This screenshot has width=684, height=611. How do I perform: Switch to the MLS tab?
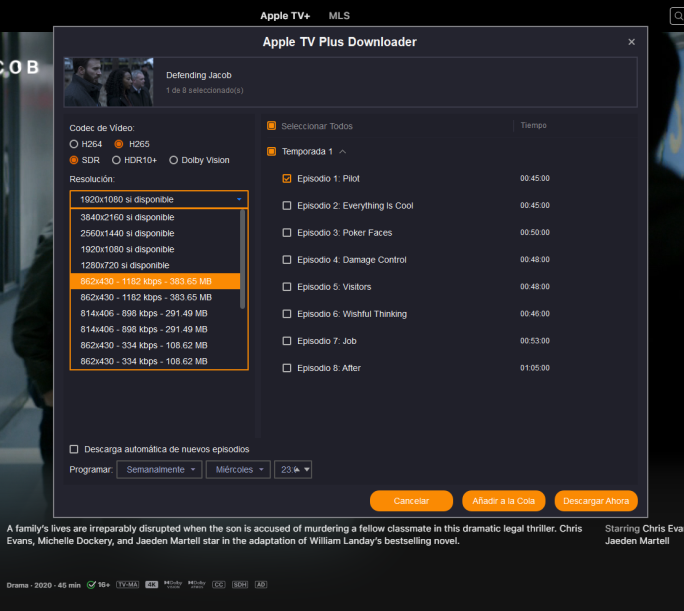(x=339, y=16)
